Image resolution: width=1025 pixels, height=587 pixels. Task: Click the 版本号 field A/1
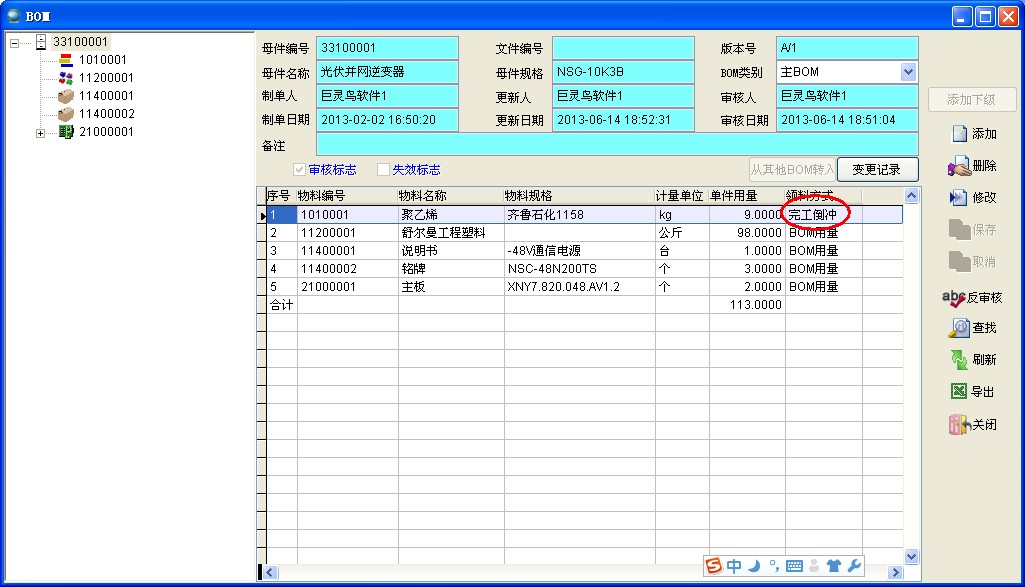[847, 48]
